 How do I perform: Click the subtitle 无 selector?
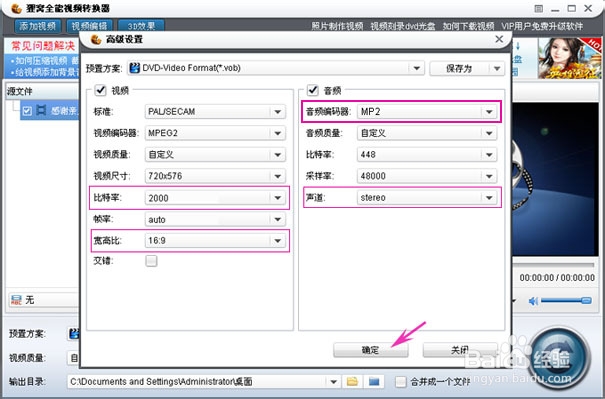coord(43,300)
